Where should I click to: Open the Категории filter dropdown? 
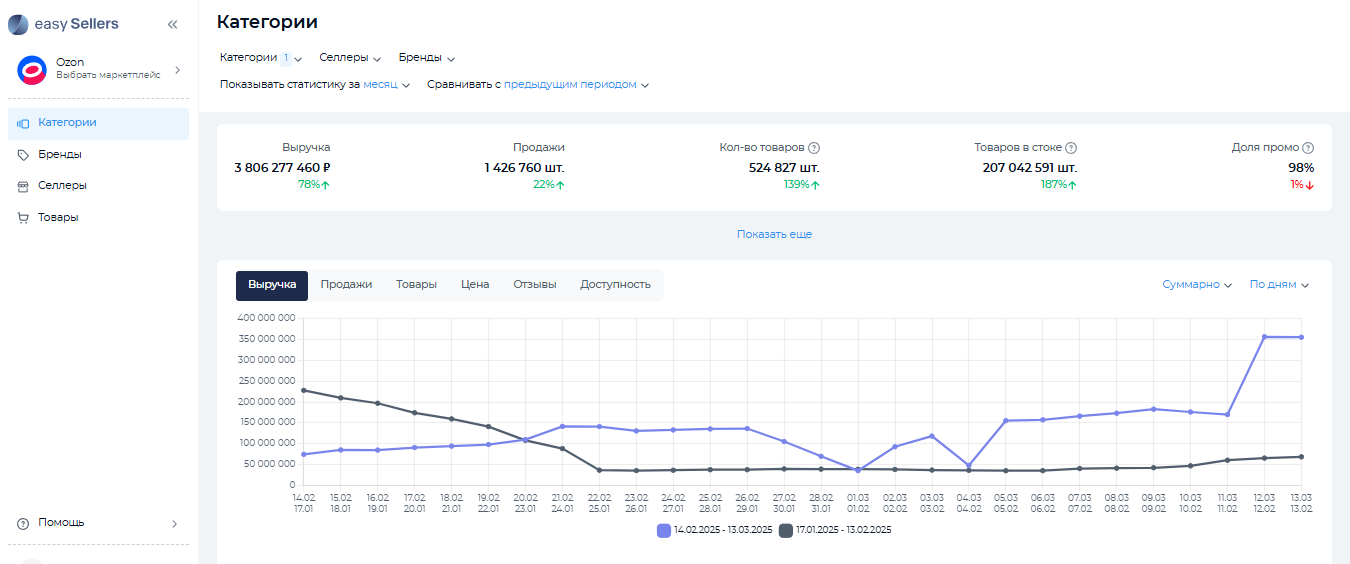click(260, 58)
